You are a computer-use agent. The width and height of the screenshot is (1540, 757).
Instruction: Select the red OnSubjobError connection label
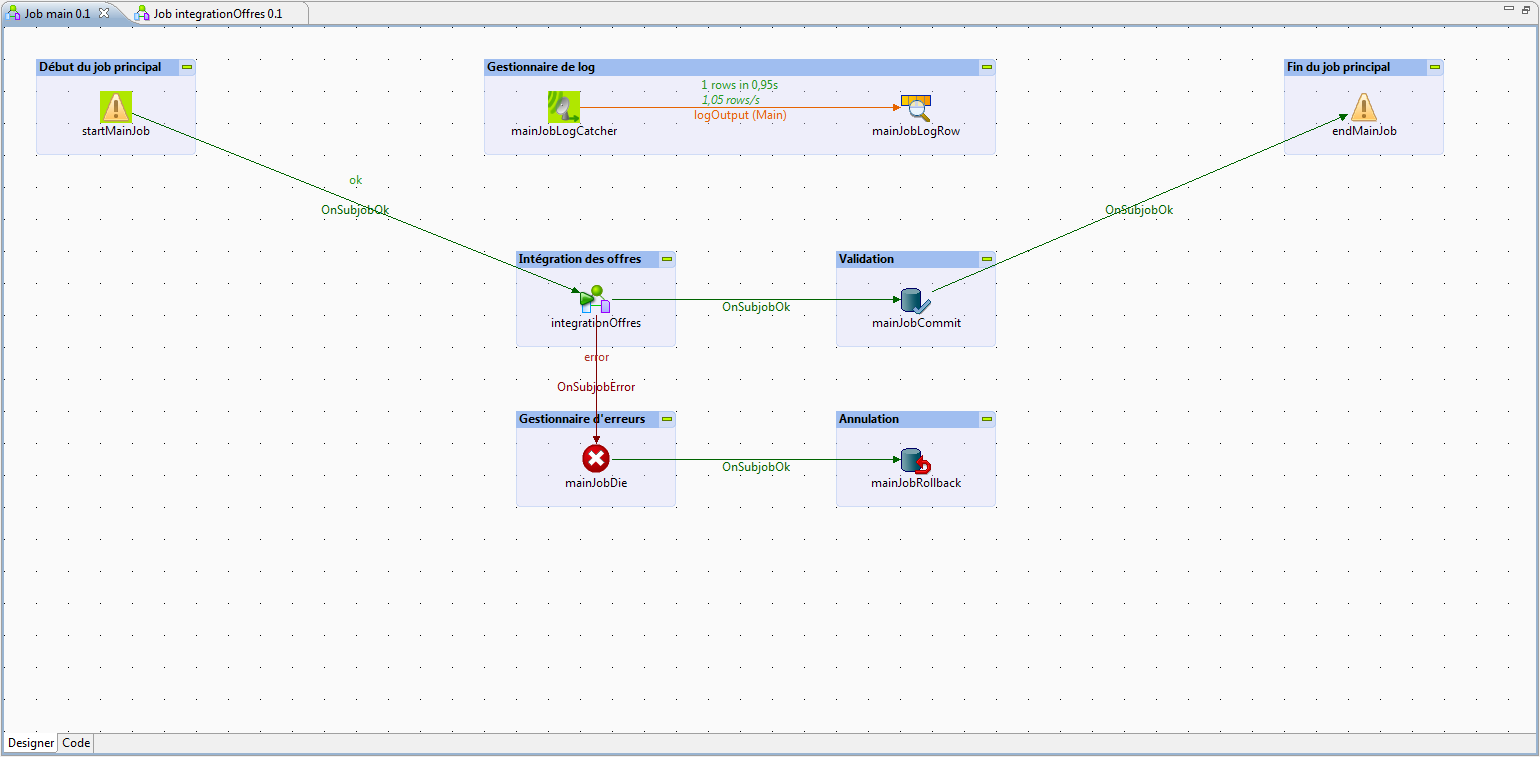tap(596, 387)
